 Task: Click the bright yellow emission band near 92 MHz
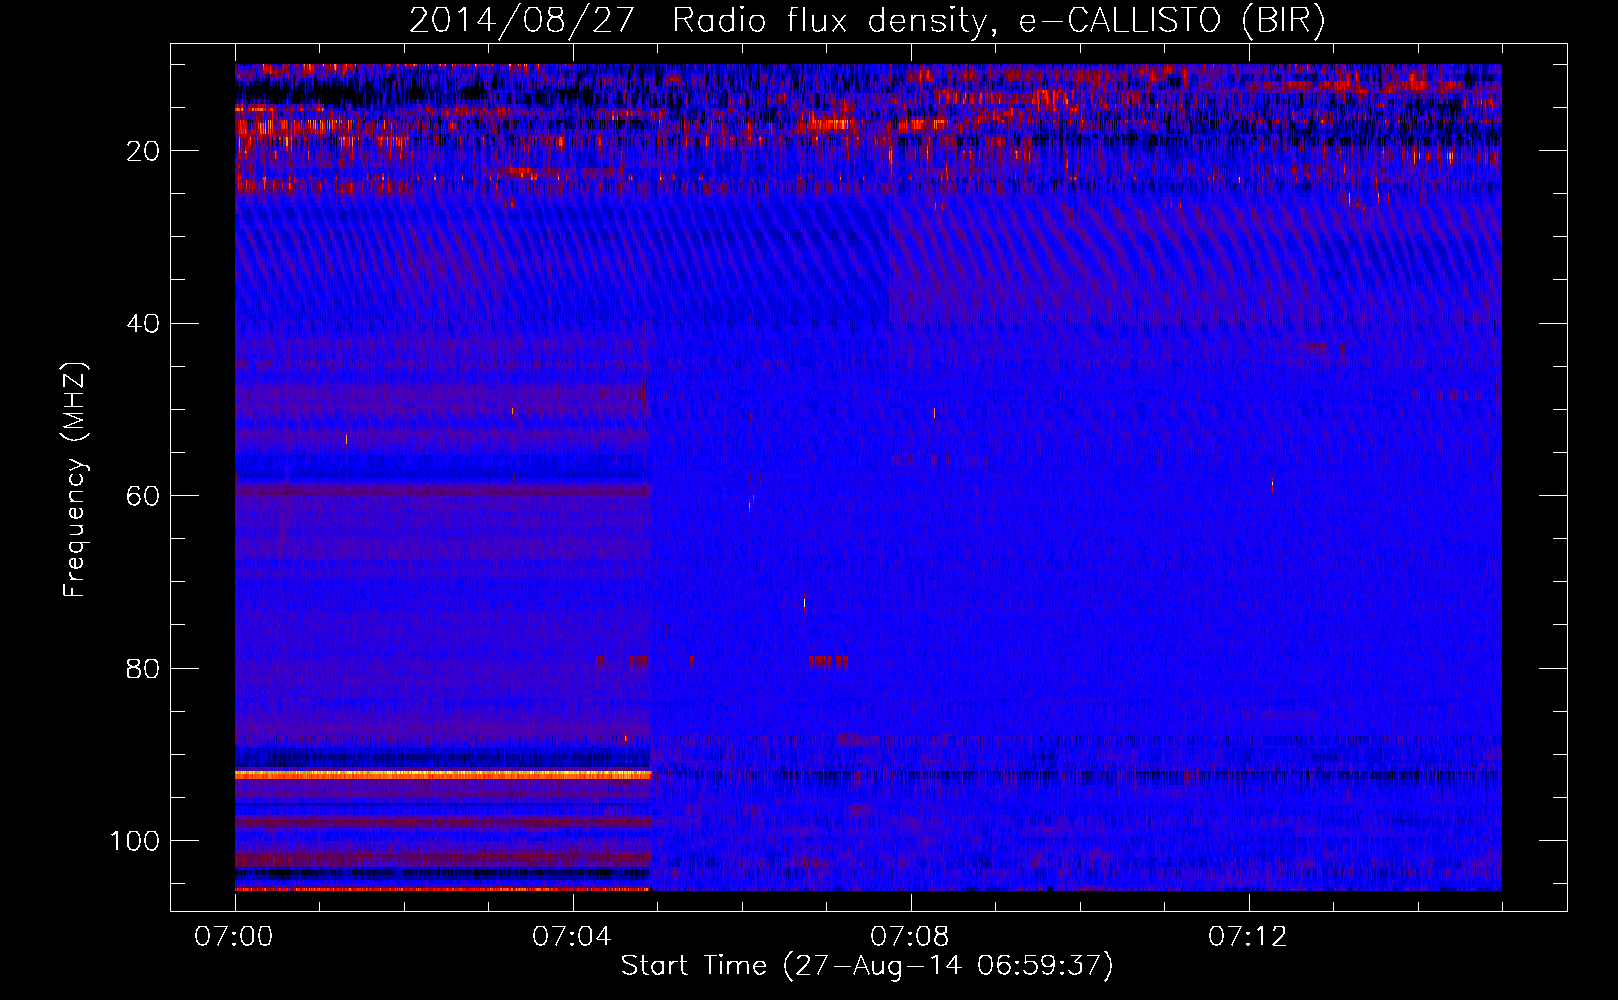pos(443,774)
